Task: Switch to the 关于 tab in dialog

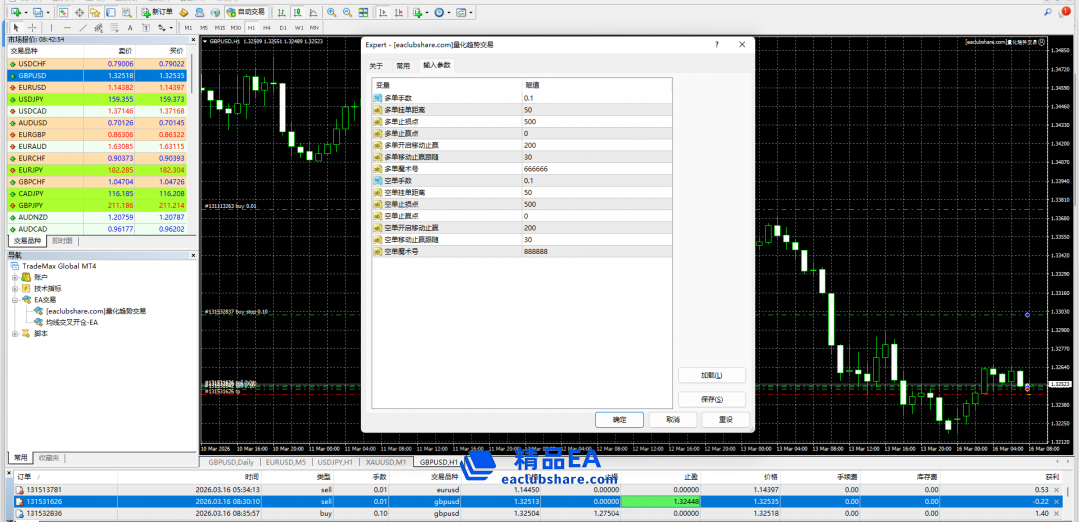Action: point(376,65)
